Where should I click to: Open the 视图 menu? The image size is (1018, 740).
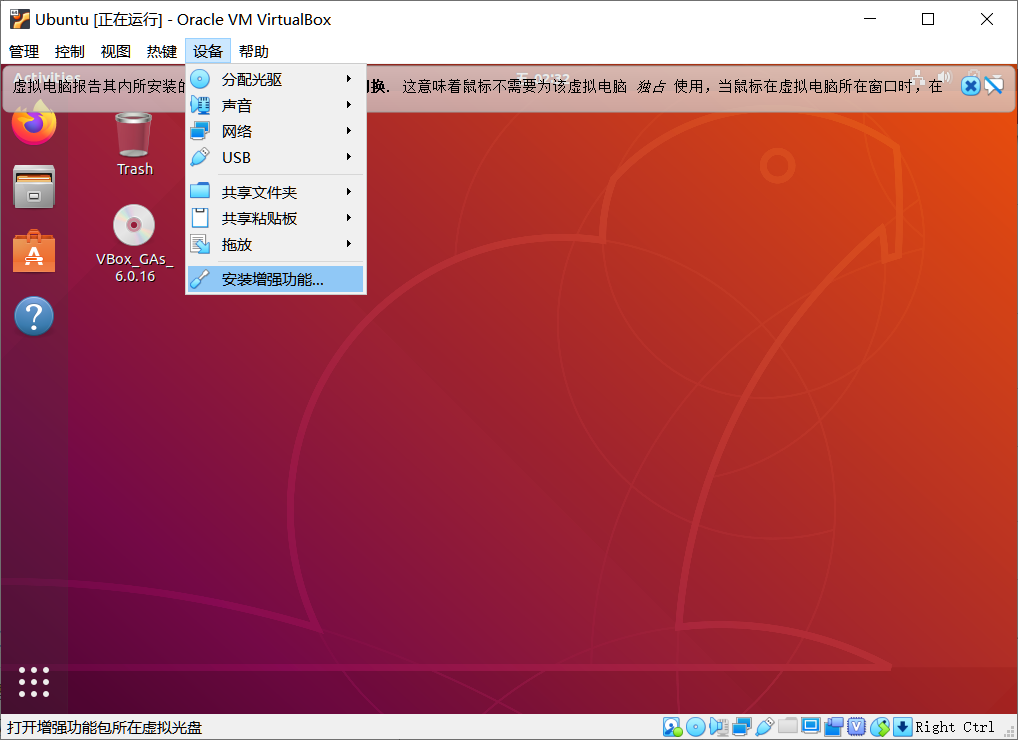pyautogui.click(x=116, y=51)
